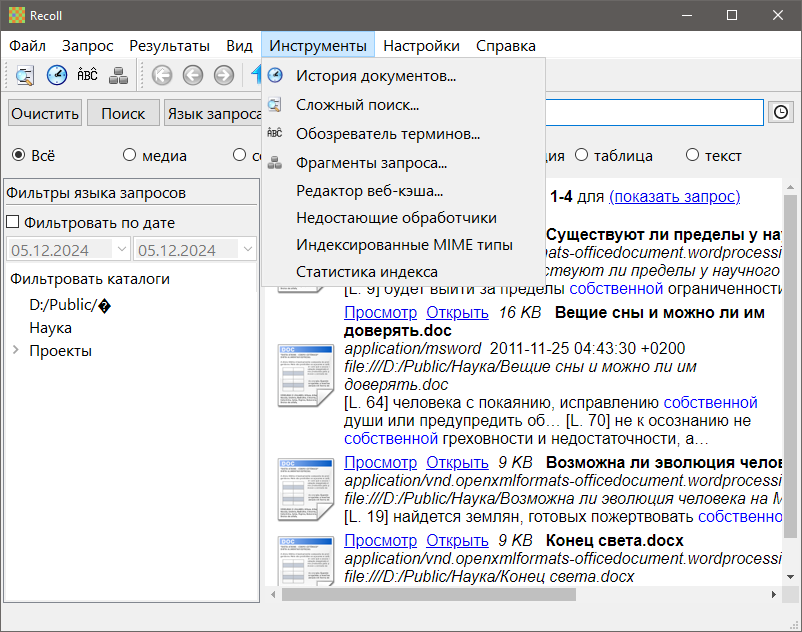Open the query fragments toolbar icon
Viewport: 802px width, 632px height.
[119, 75]
